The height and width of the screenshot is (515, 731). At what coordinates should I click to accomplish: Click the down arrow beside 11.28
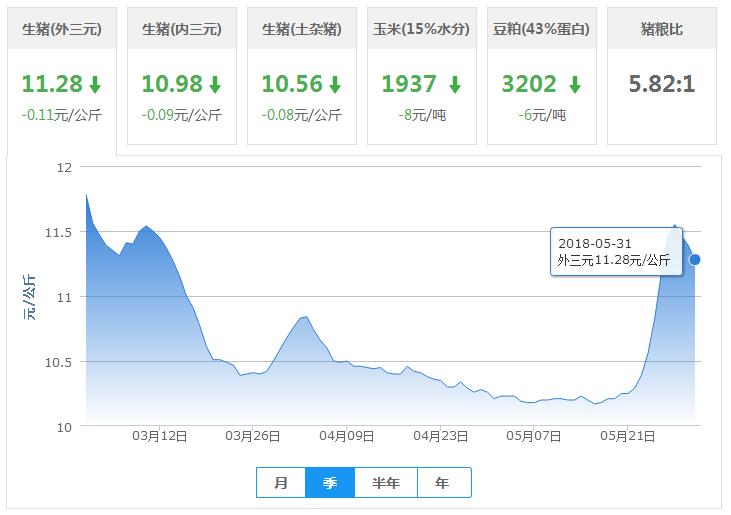pos(94,84)
